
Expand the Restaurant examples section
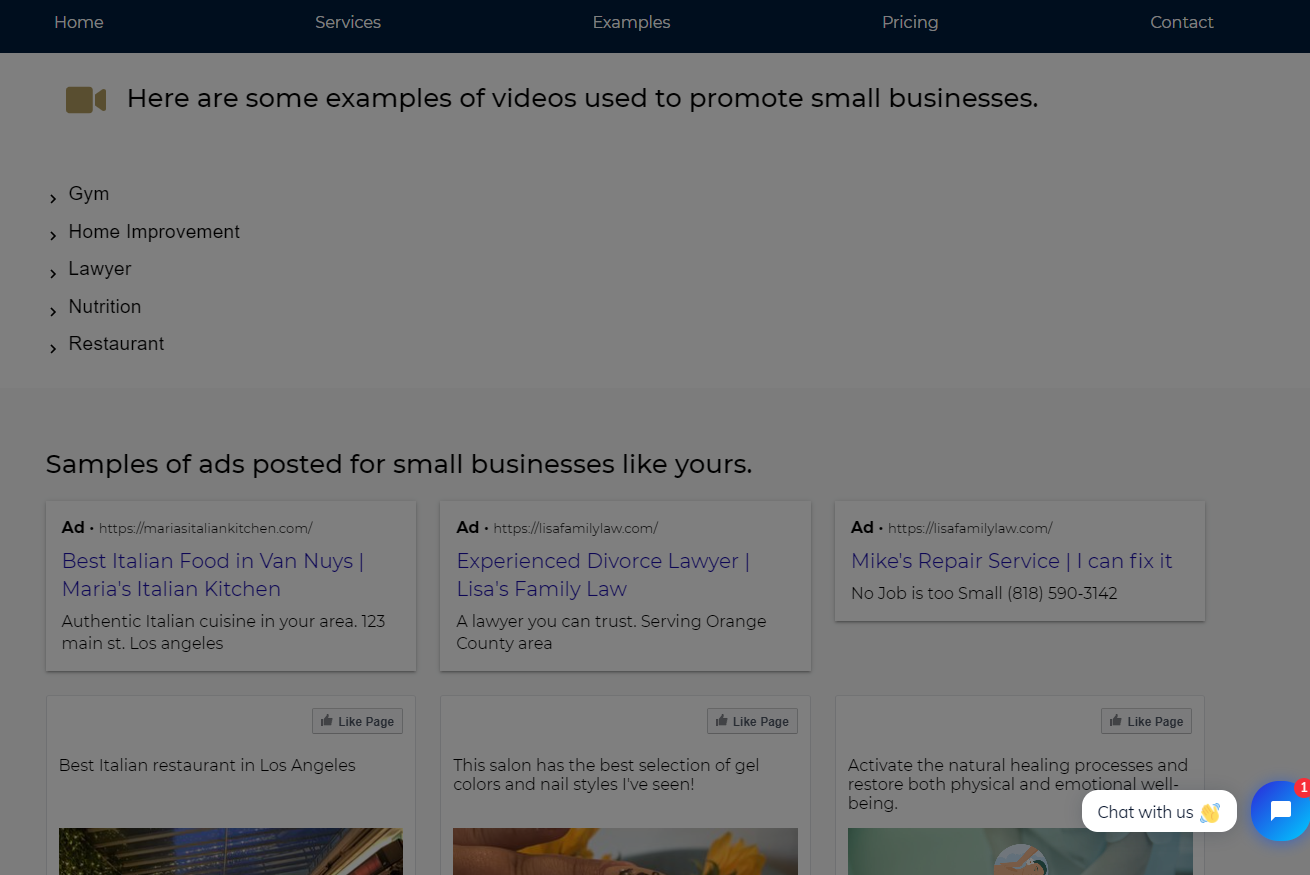(116, 344)
